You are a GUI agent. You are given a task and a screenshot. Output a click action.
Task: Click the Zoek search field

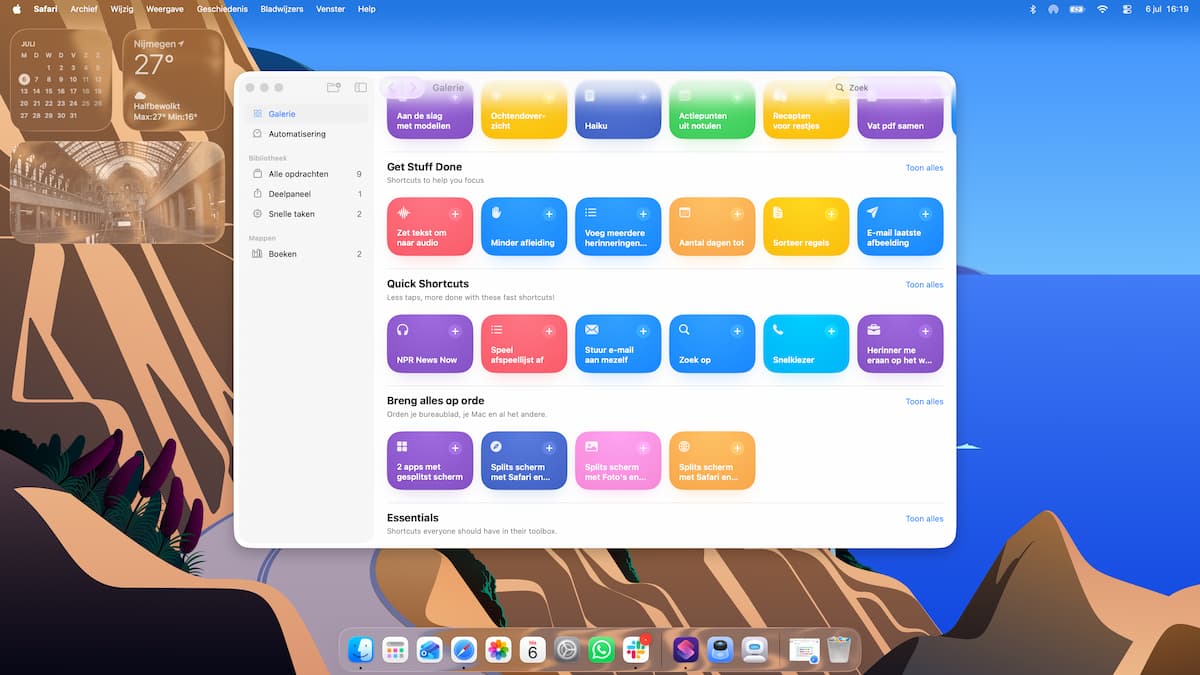886,88
